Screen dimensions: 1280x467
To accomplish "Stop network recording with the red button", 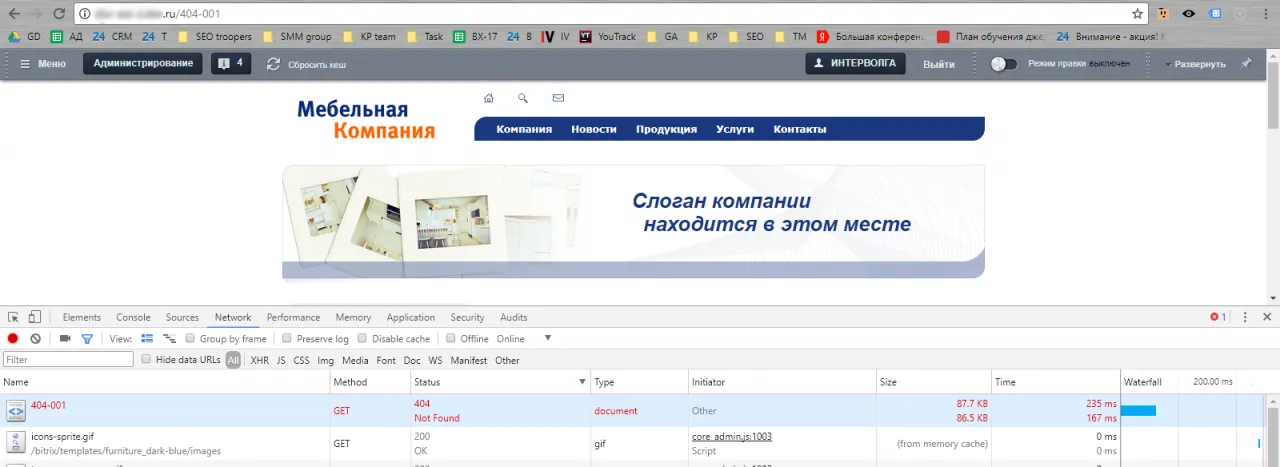I will pyautogui.click(x=13, y=339).
